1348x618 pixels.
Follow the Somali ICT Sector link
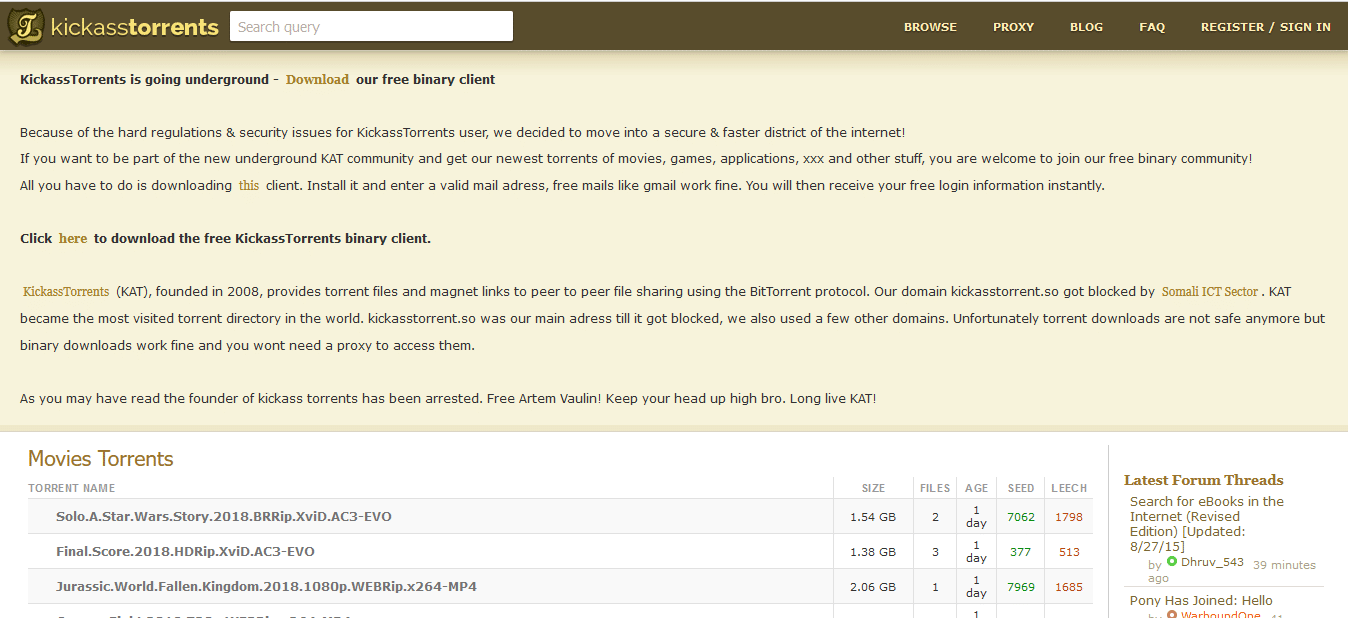[1210, 292]
